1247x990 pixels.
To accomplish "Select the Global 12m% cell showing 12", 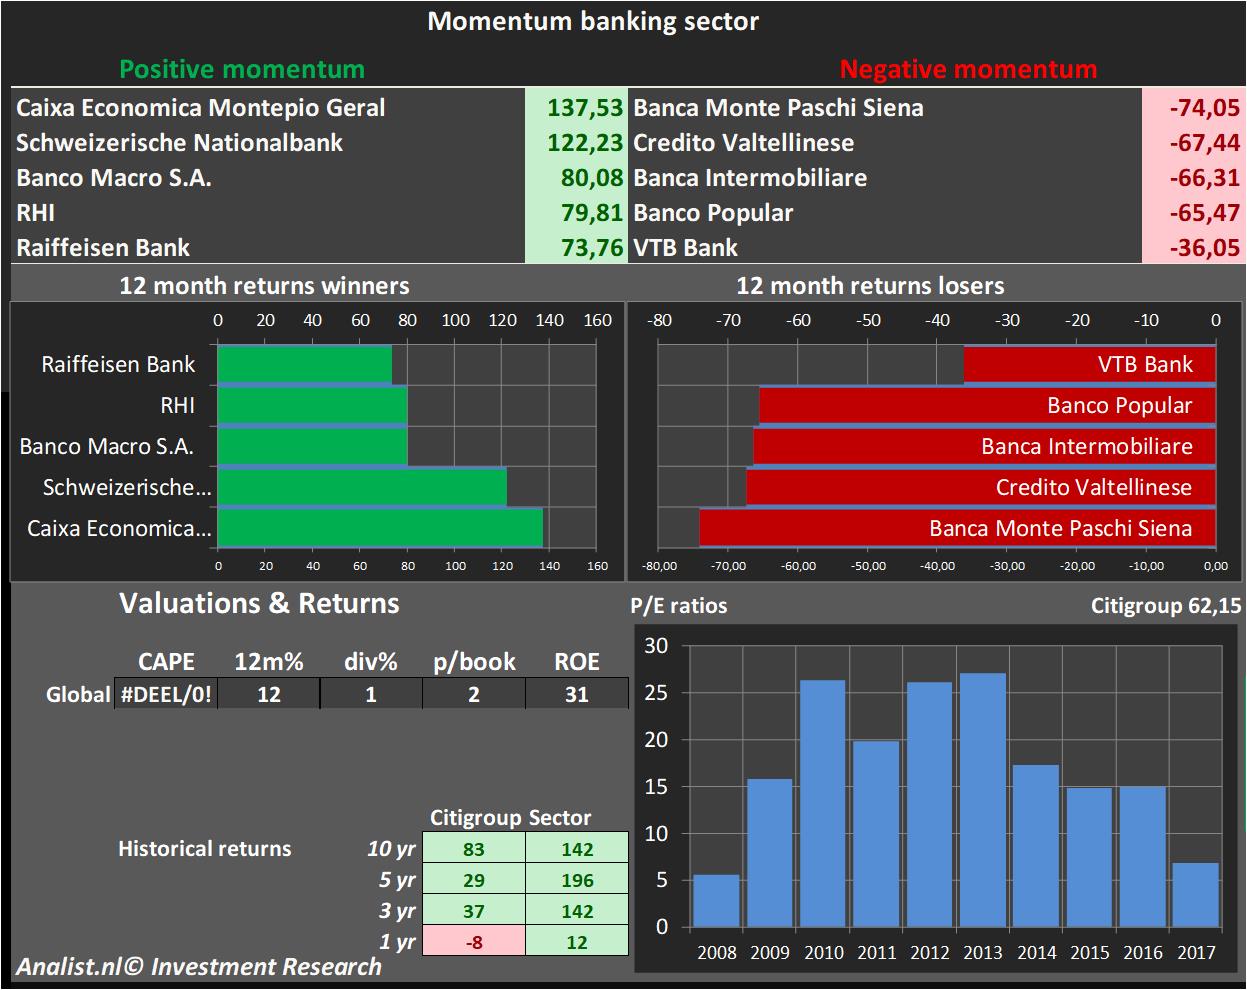I will click(x=269, y=694).
